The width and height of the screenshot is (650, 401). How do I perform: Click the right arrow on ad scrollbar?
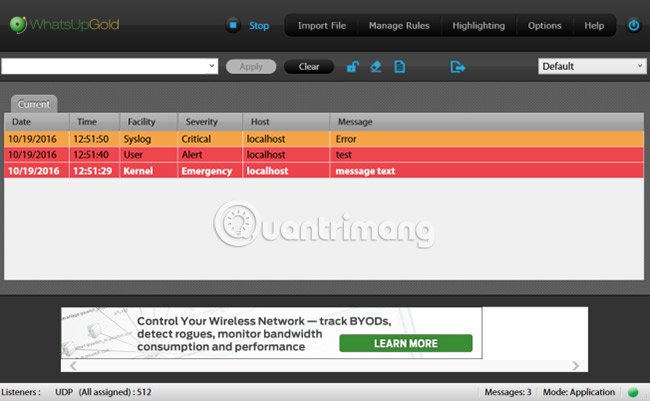point(575,366)
